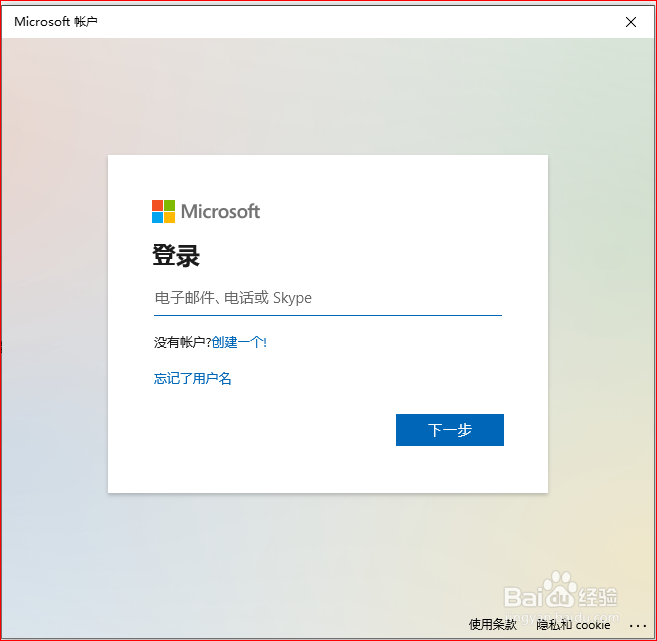Open the 创建一个! create account link

(239, 342)
